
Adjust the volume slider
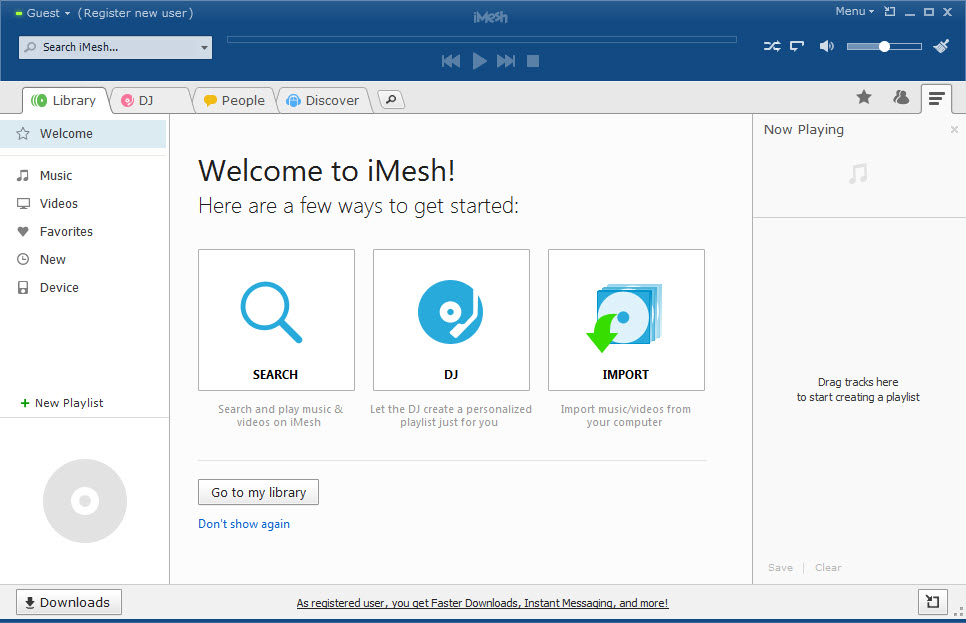[x=884, y=46]
